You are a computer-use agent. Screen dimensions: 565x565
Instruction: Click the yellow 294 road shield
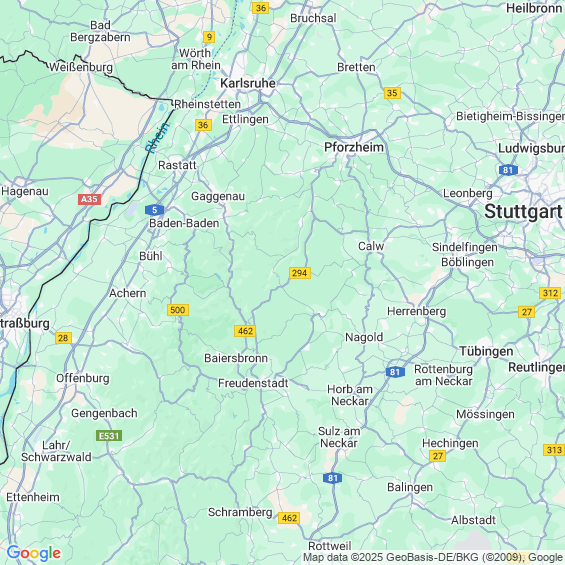pos(299,273)
